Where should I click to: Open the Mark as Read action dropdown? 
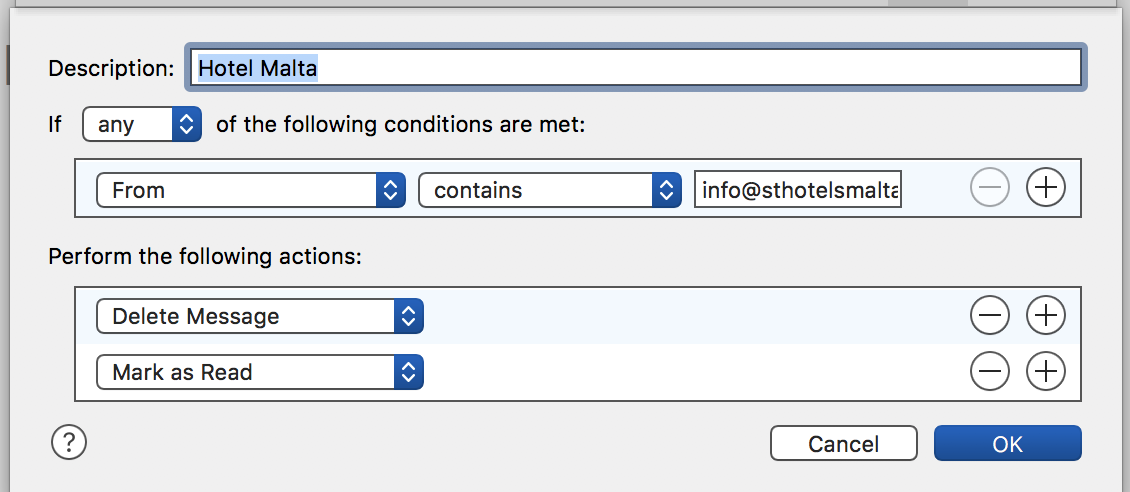click(260, 372)
